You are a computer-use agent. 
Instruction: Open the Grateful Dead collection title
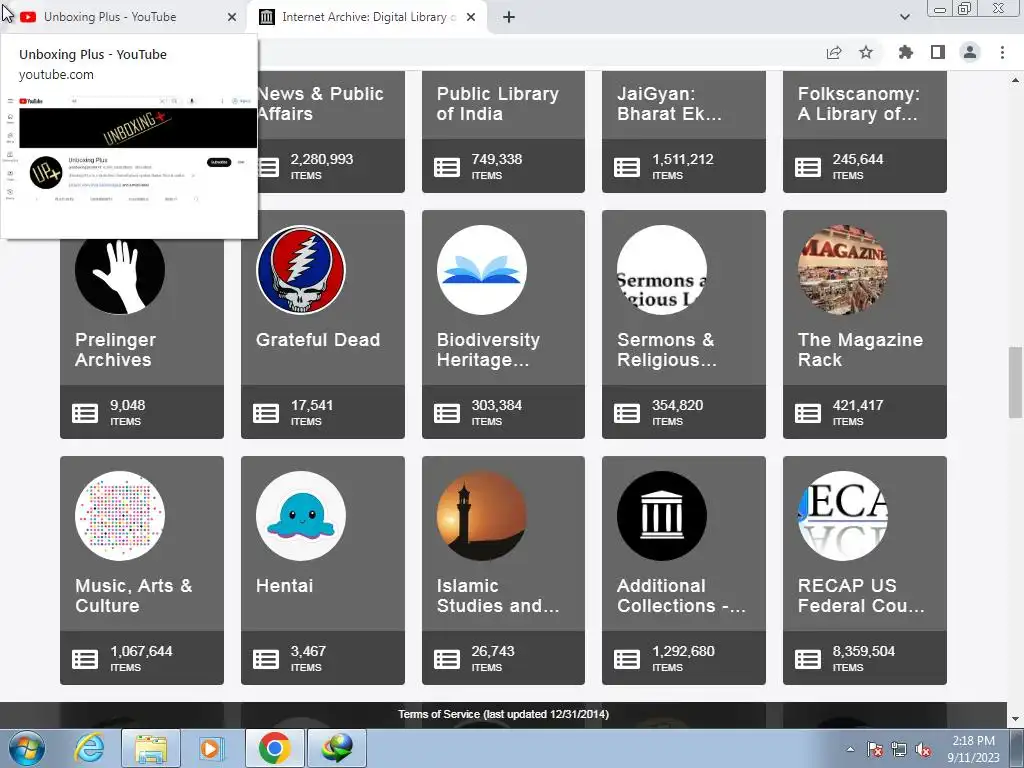pyautogui.click(x=318, y=340)
